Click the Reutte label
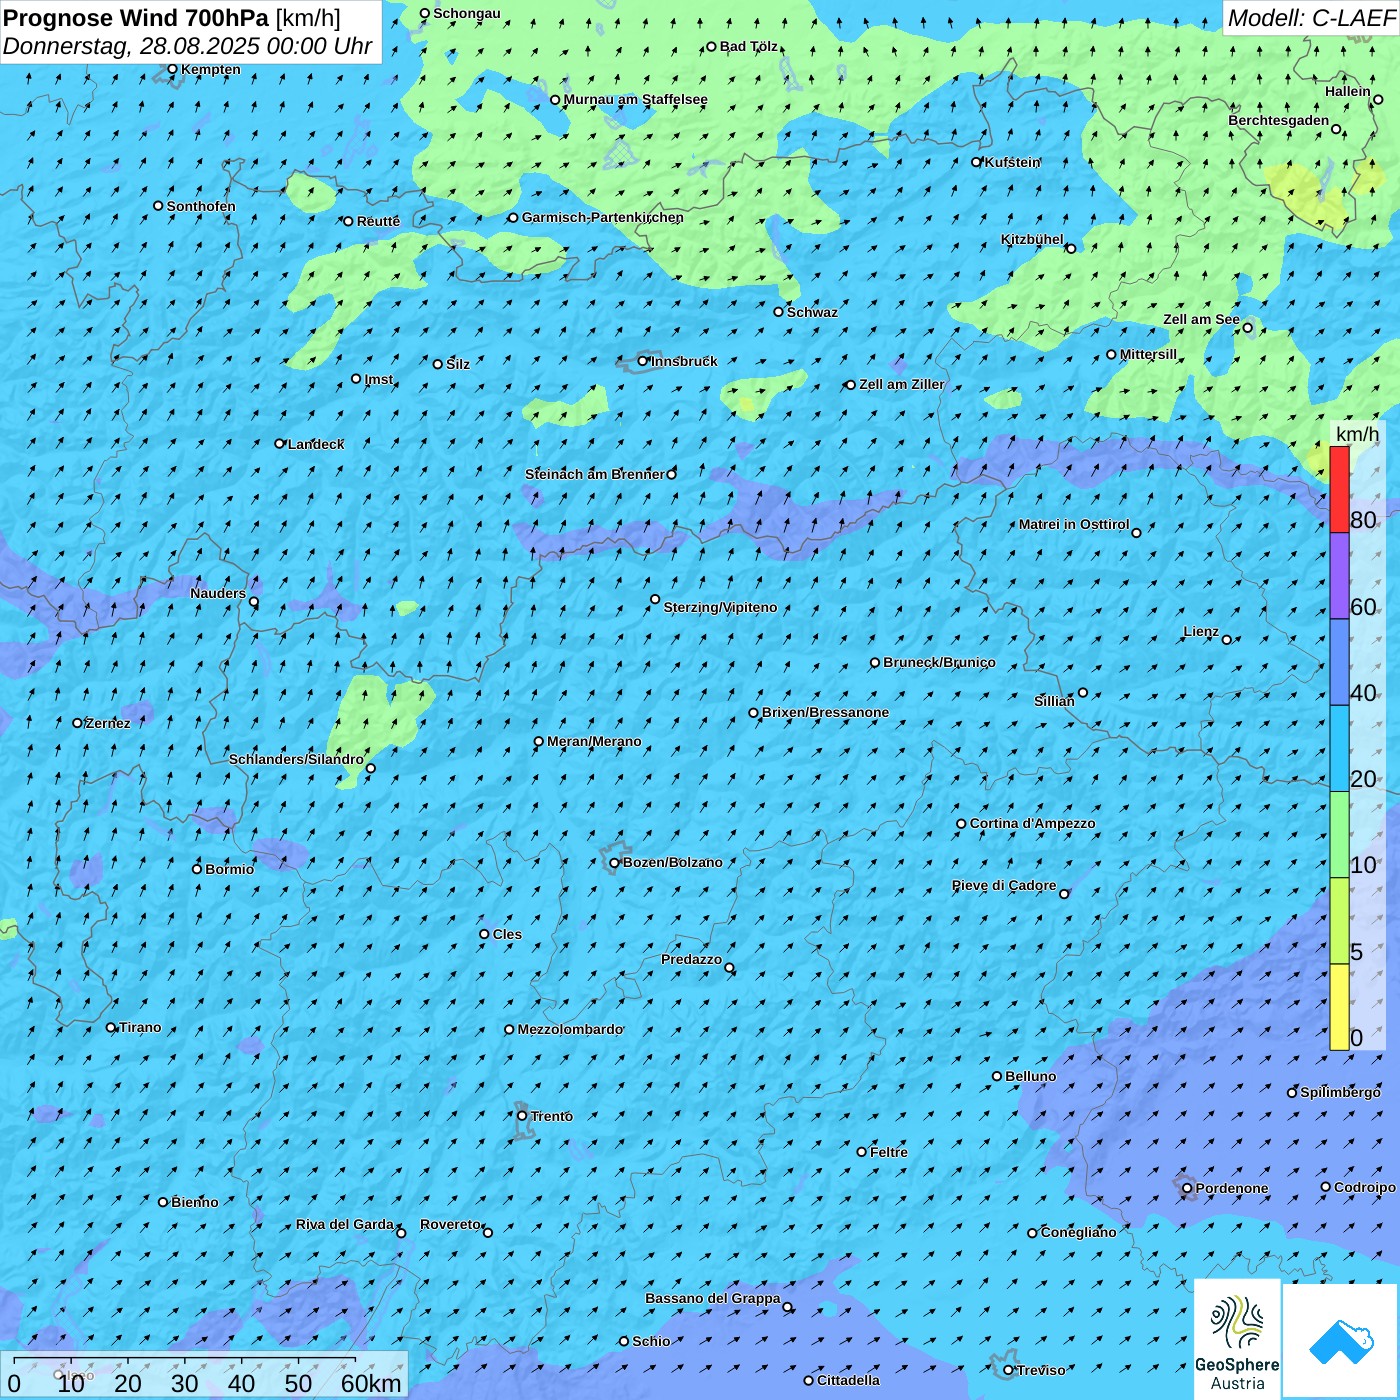1400x1400 pixels. 378,221
